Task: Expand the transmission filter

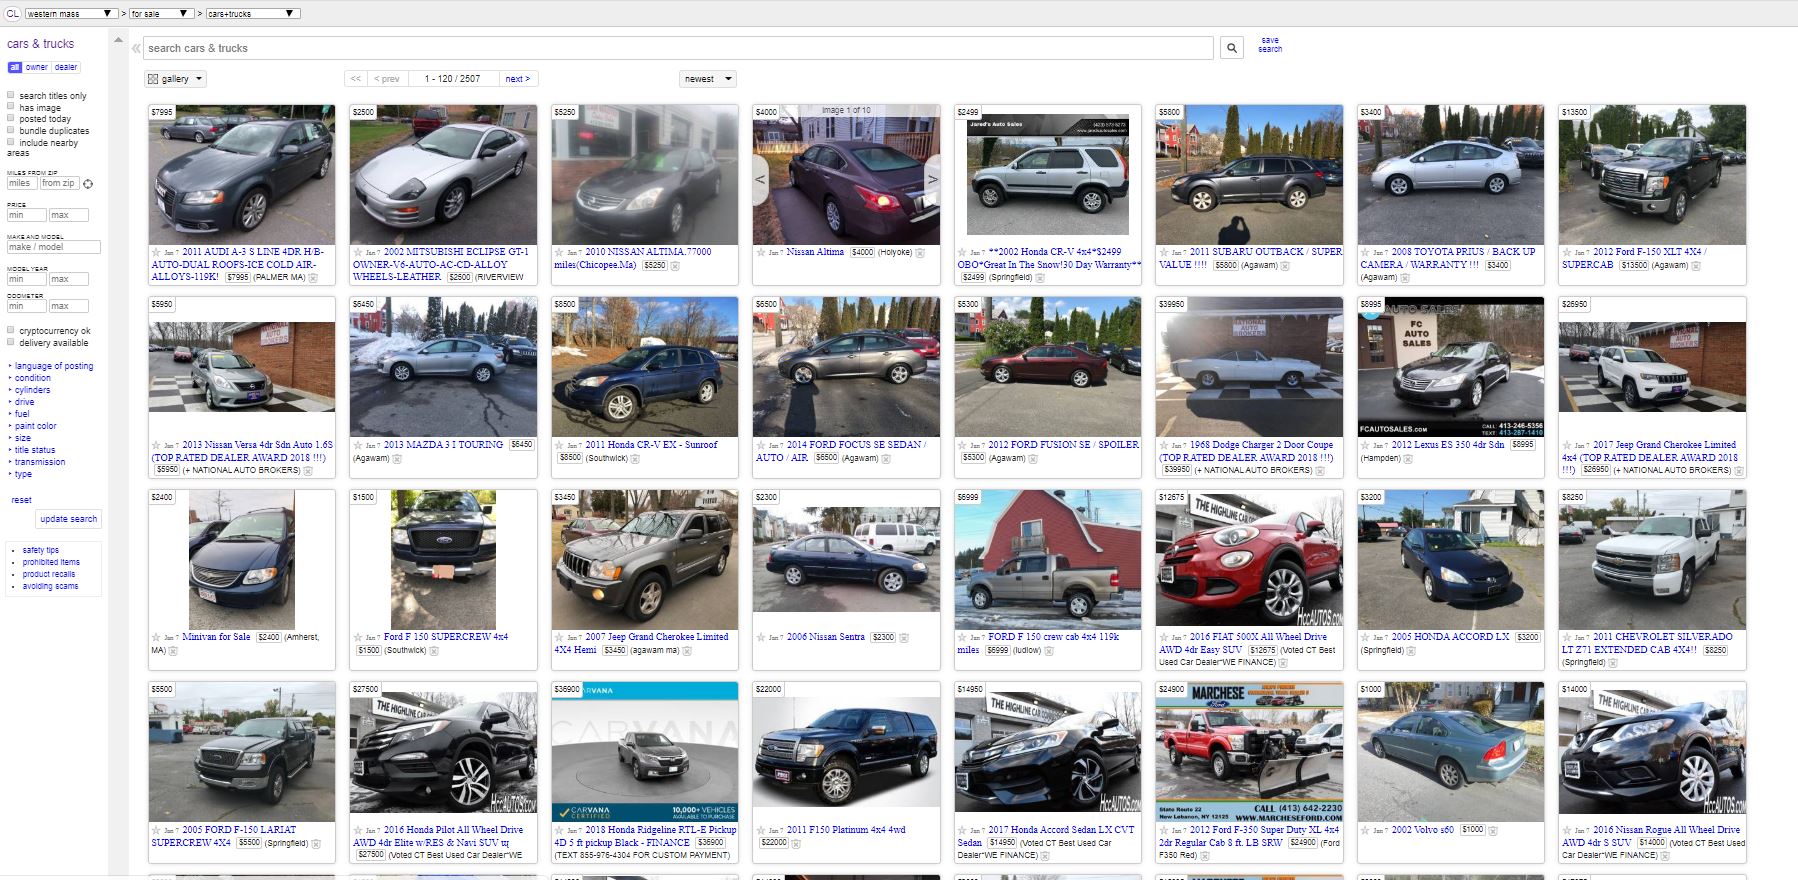Action: [x=39, y=462]
